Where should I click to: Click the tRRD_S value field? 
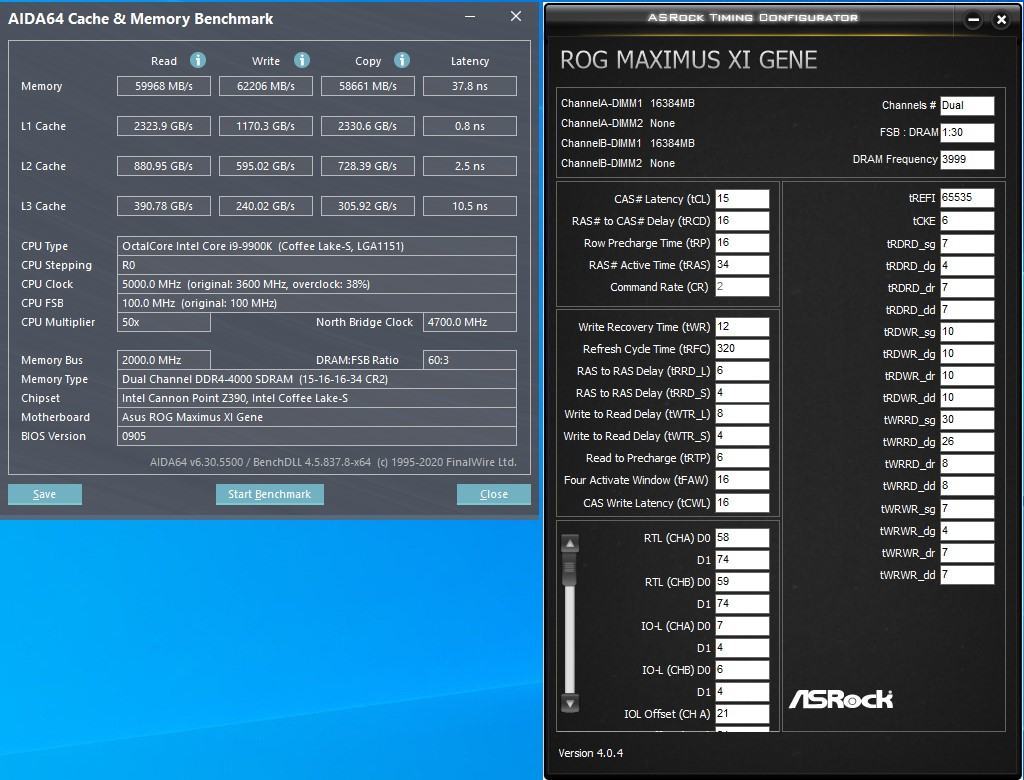point(743,393)
